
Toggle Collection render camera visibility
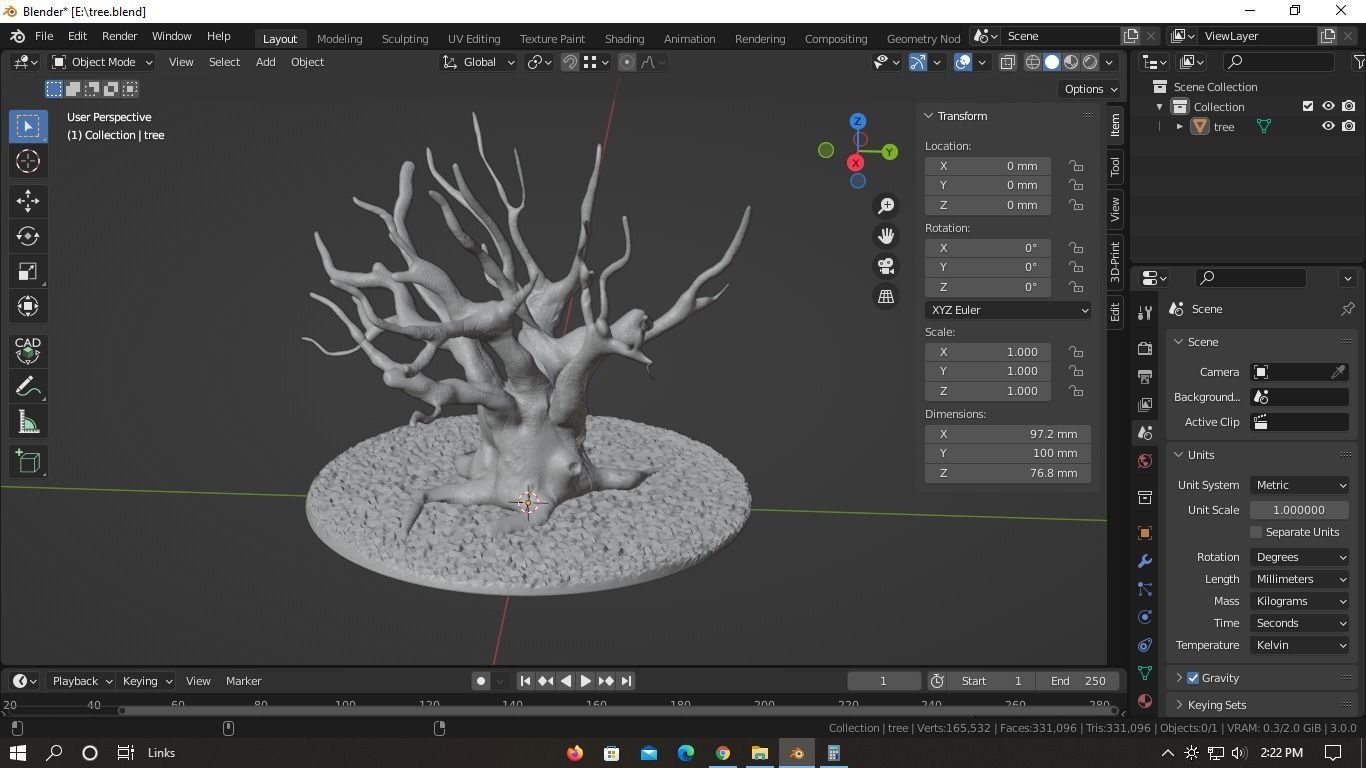pos(1349,106)
